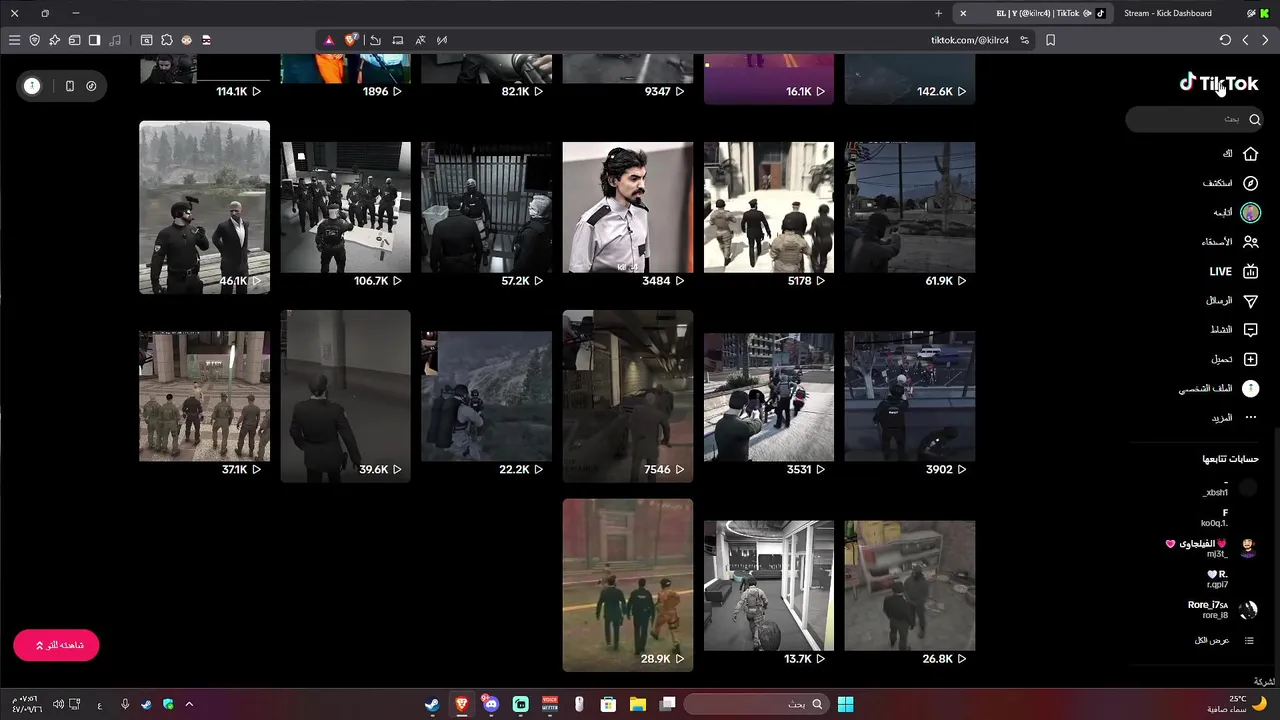Go forward using the right arrow
Image resolution: width=1280 pixels, height=720 pixels.
pos(1265,40)
